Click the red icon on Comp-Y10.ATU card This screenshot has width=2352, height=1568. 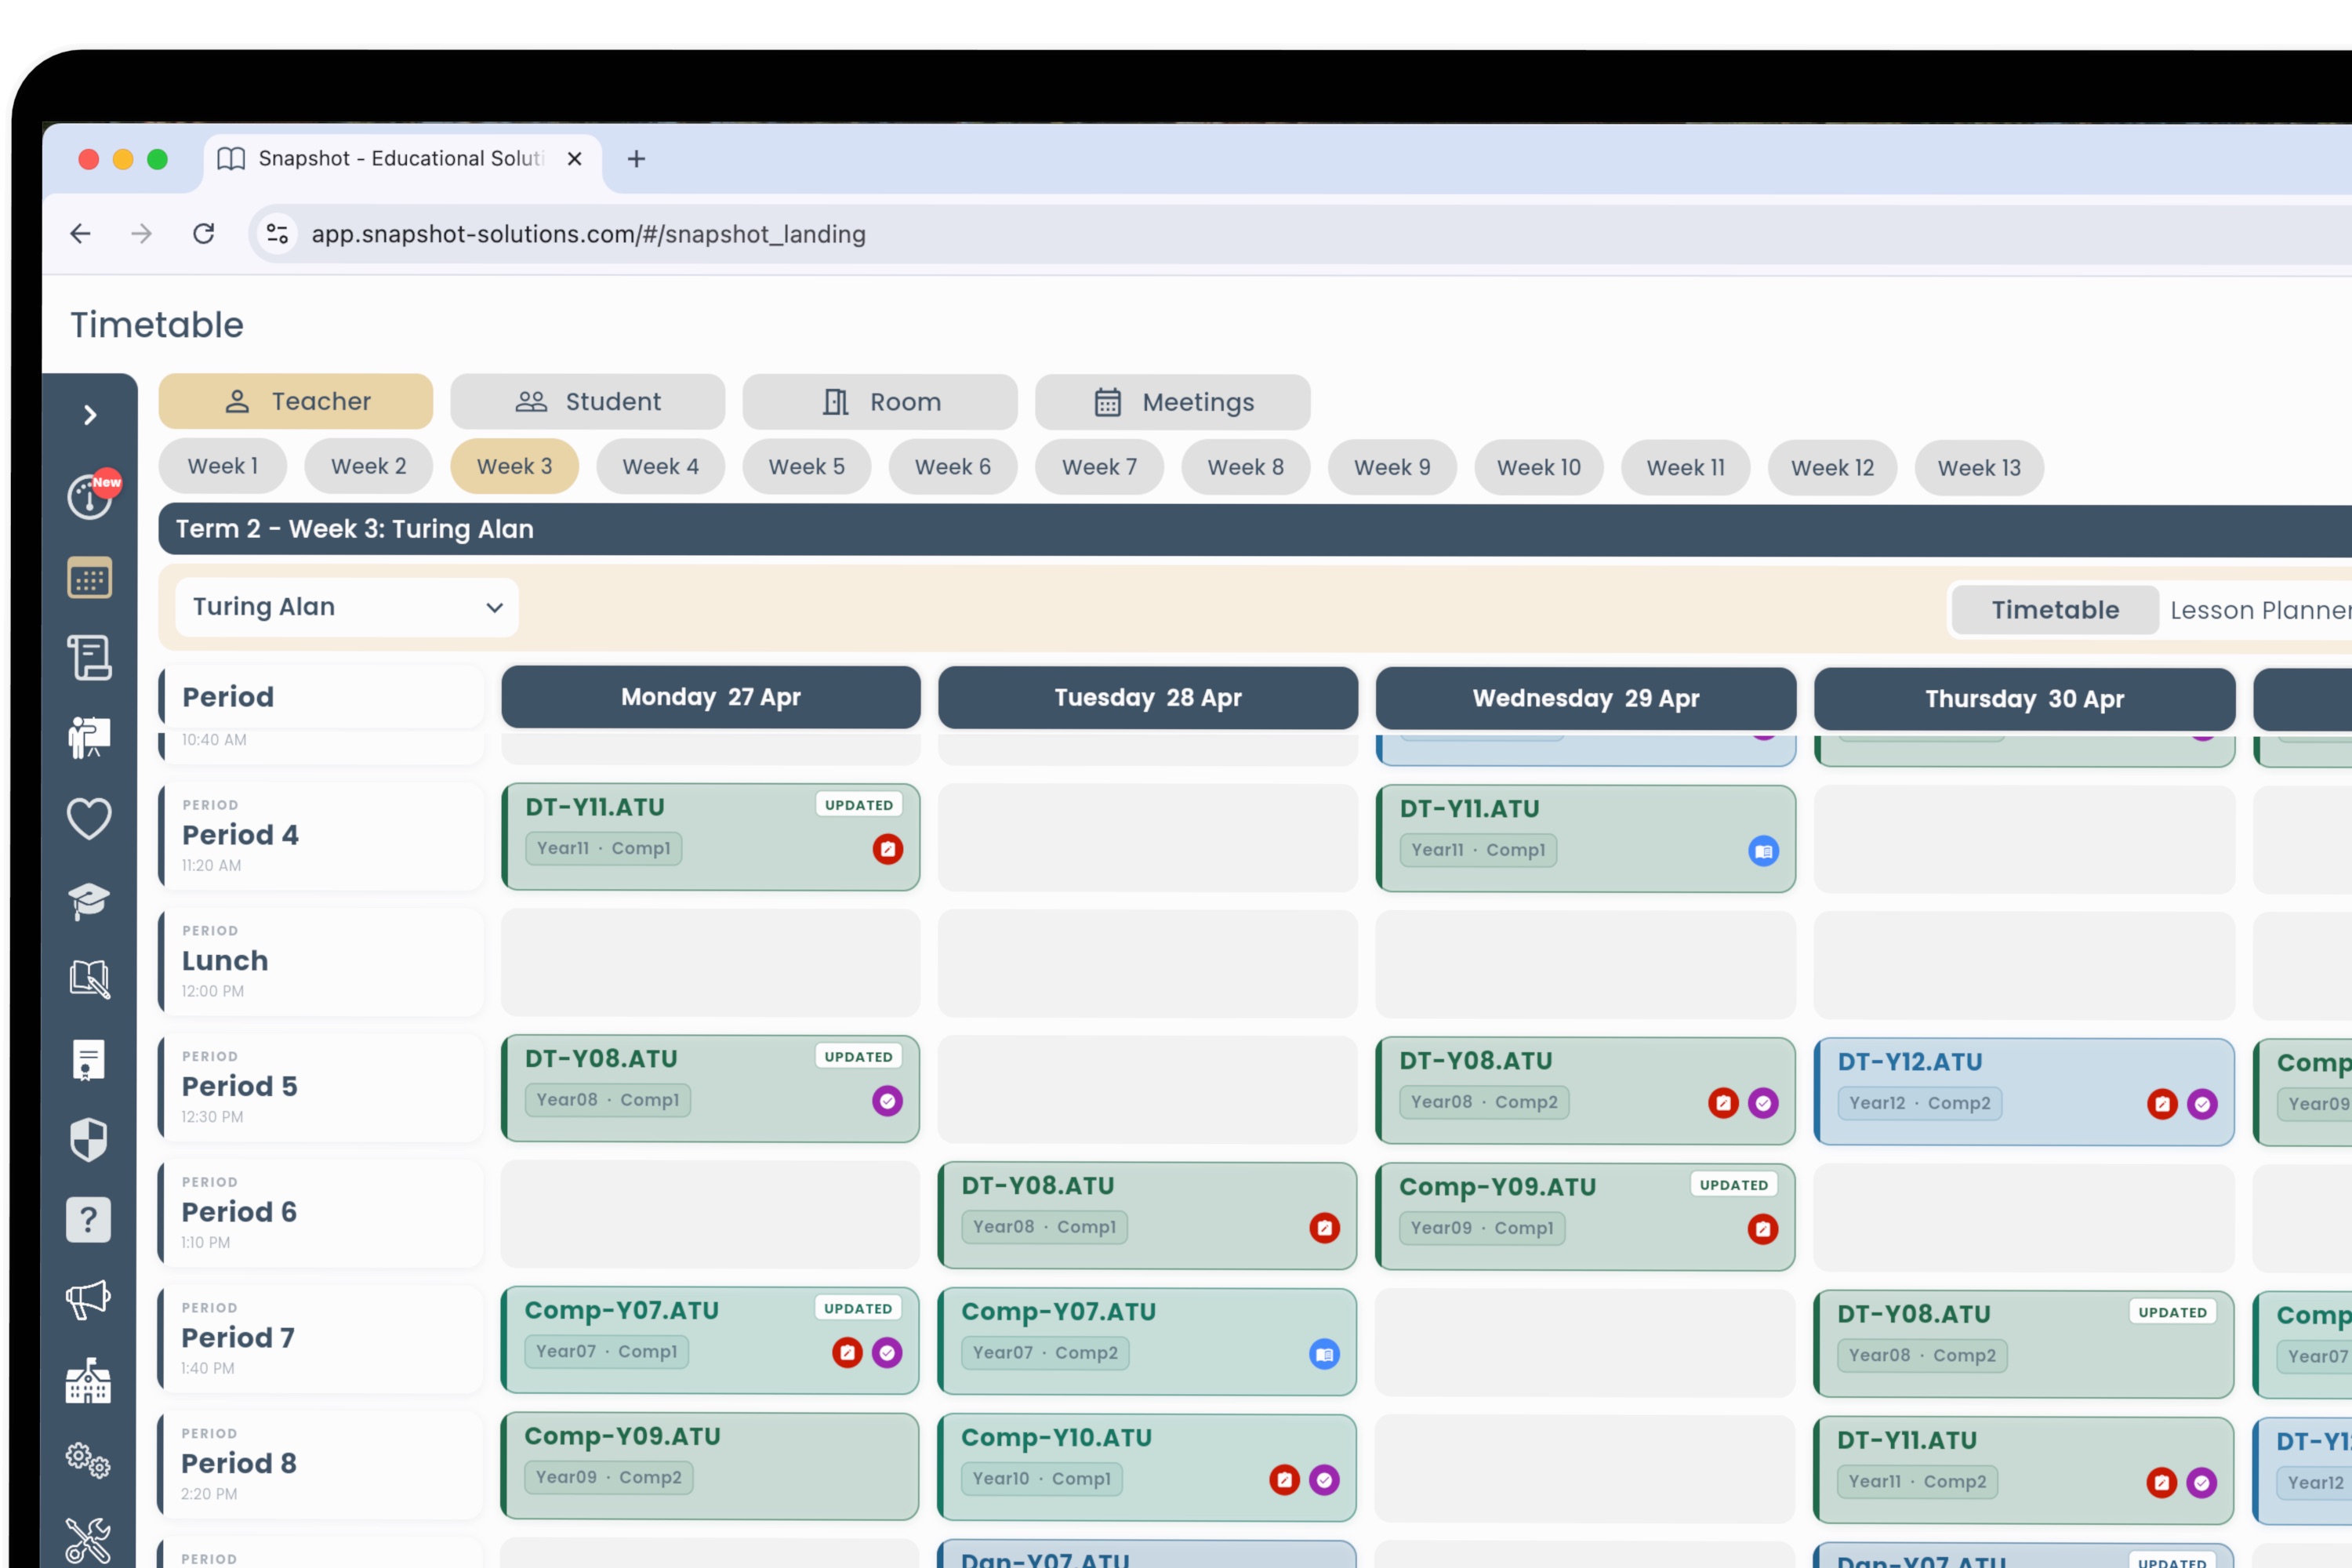tap(1285, 1480)
